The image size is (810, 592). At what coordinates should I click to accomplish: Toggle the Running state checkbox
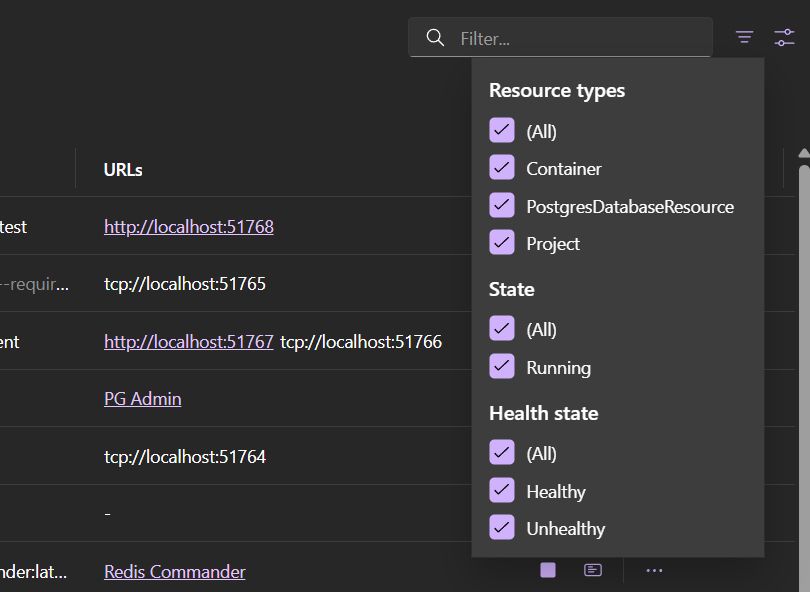(x=502, y=366)
